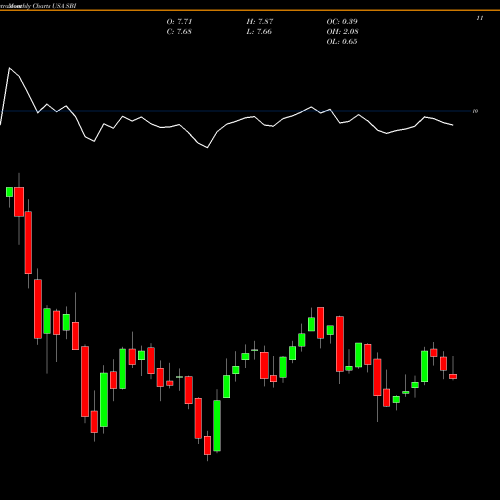
Task: Click the 'OC: 0.39' reading
Action: [x=342, y=22]
